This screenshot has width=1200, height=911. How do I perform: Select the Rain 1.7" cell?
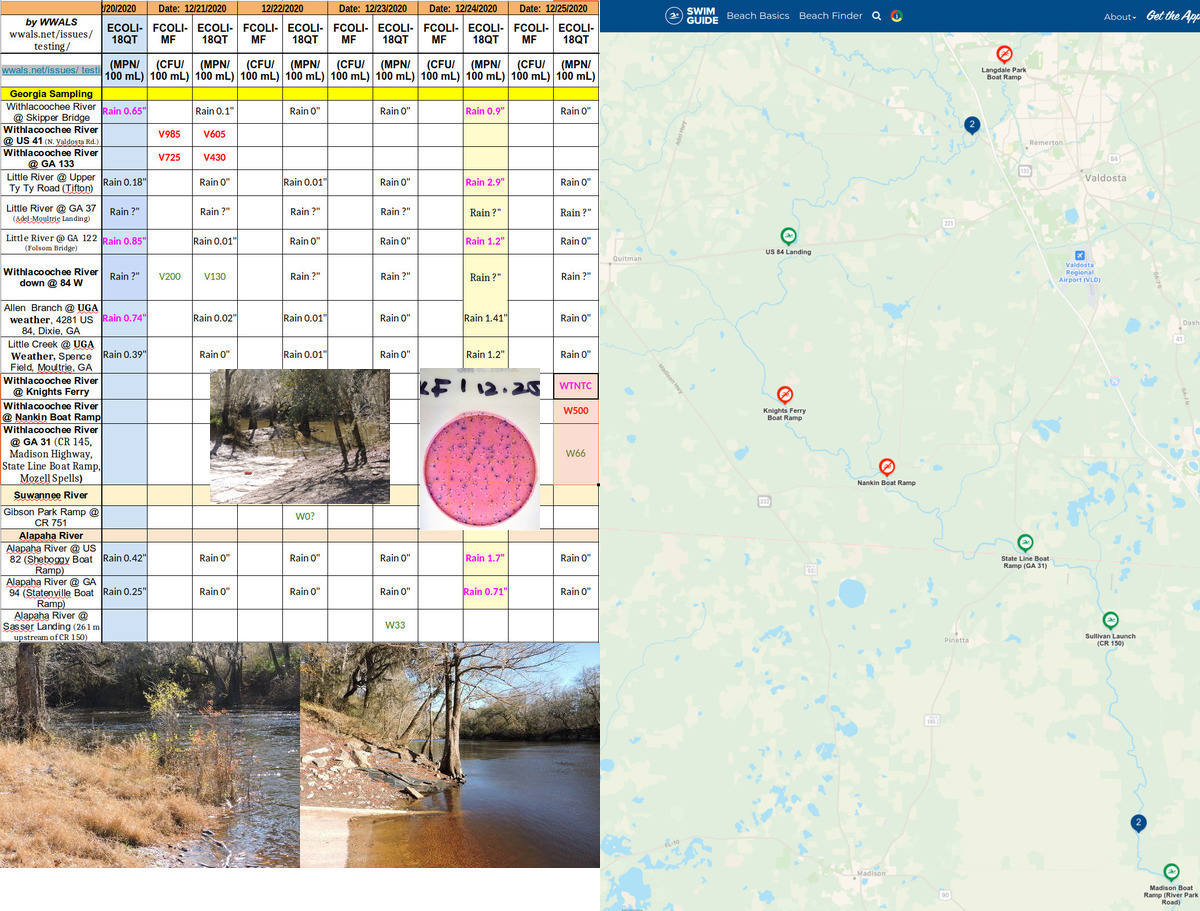pos(485,558)
